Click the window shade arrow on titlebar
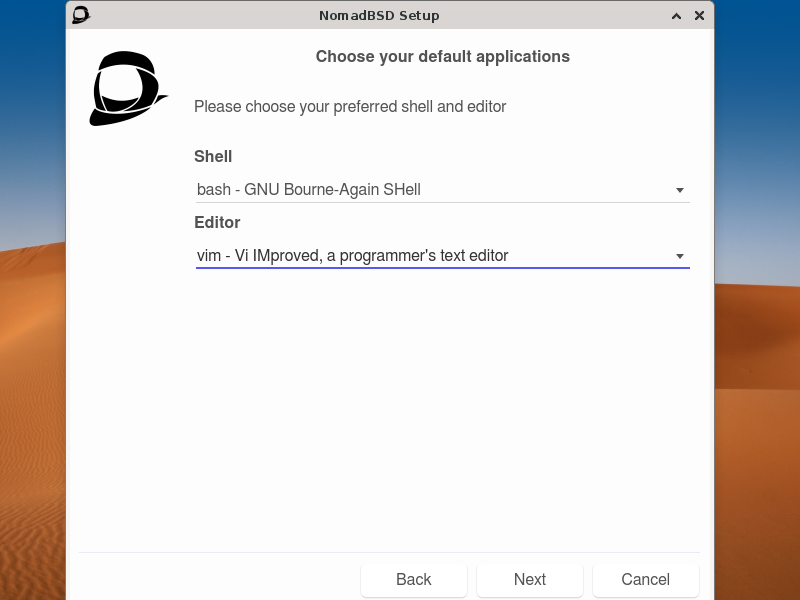Image resolution: width=800 pixels, height=600 pixels. pyautogui.click(x=676, y=15)
